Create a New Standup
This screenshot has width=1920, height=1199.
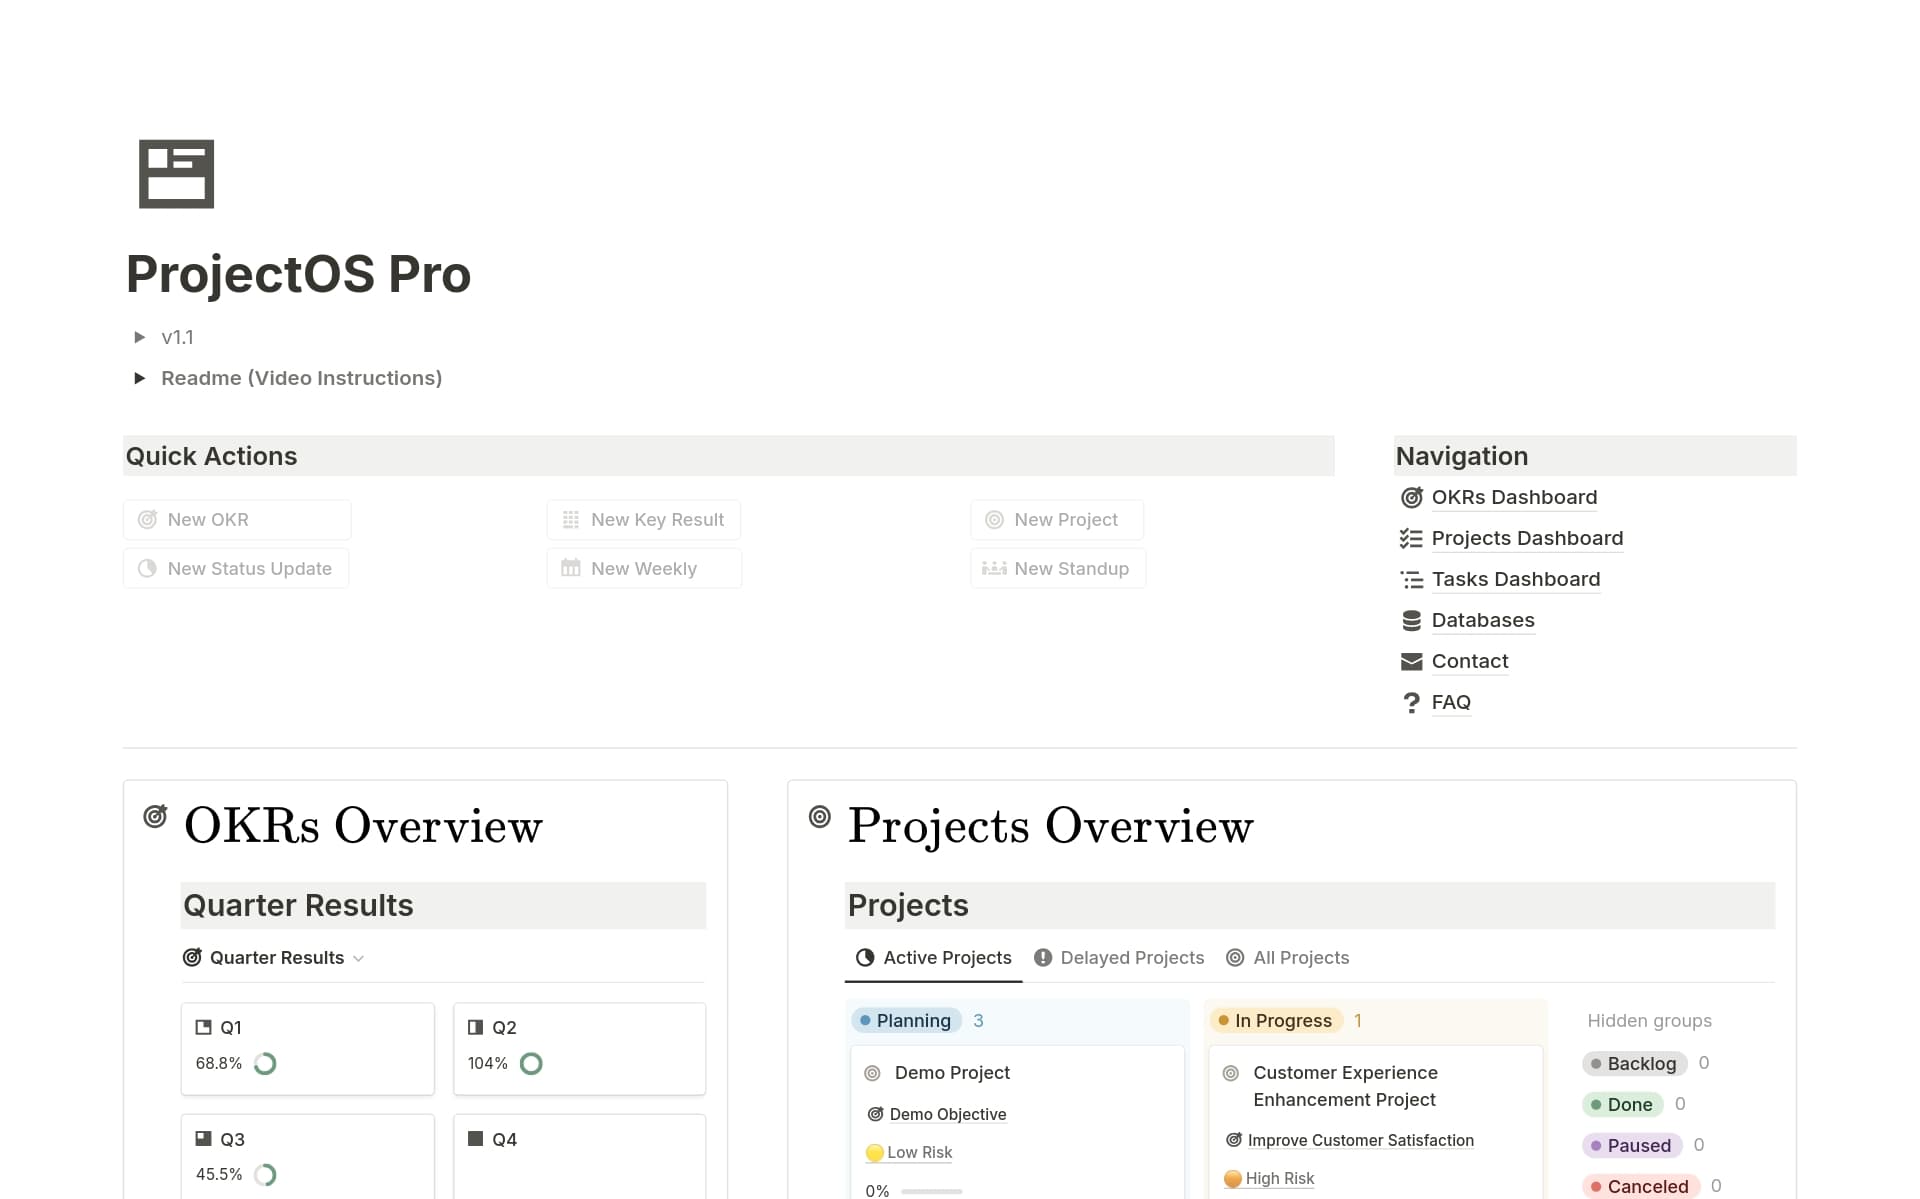[1058, 568]
